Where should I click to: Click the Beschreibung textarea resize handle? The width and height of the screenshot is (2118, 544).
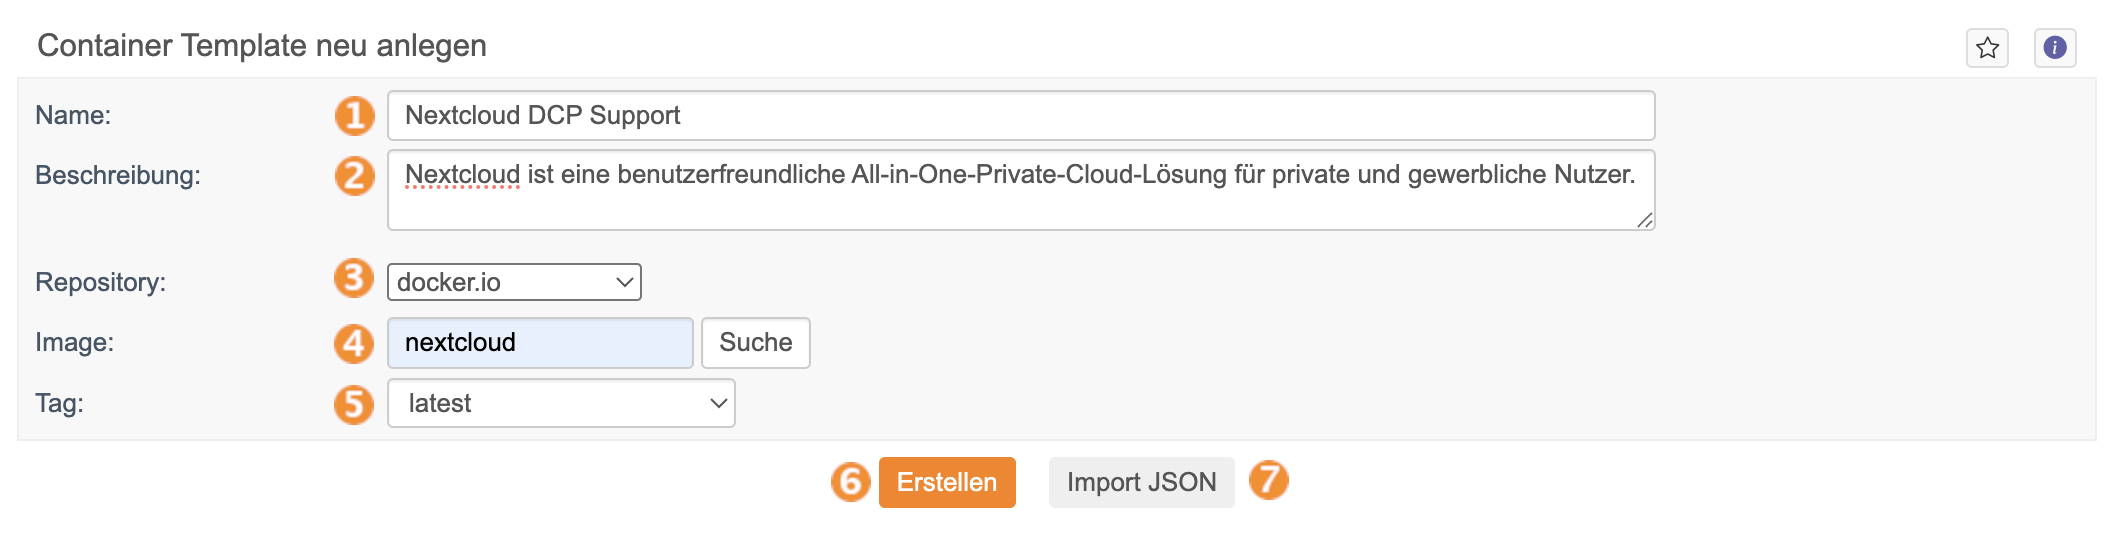tap(1644, 220)
